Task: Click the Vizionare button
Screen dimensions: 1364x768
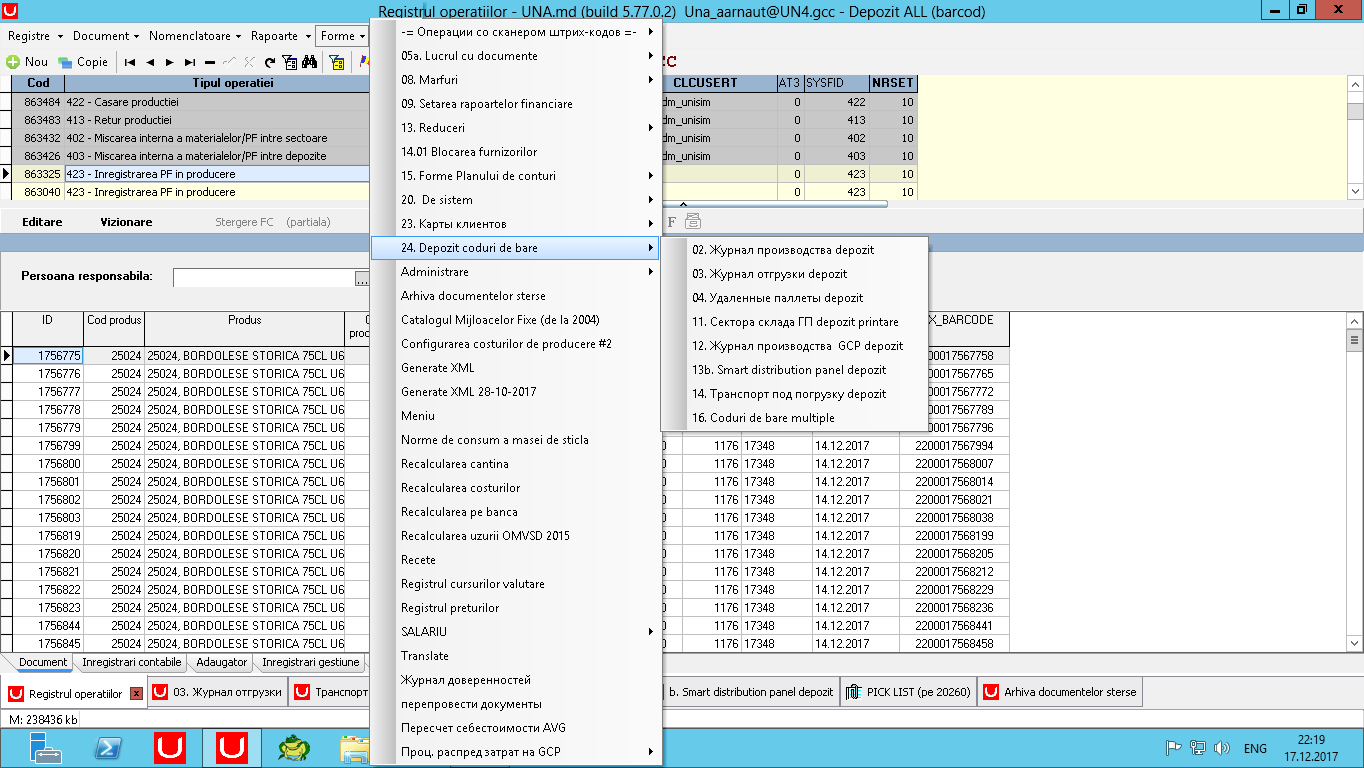Action: tap(126, 222)
